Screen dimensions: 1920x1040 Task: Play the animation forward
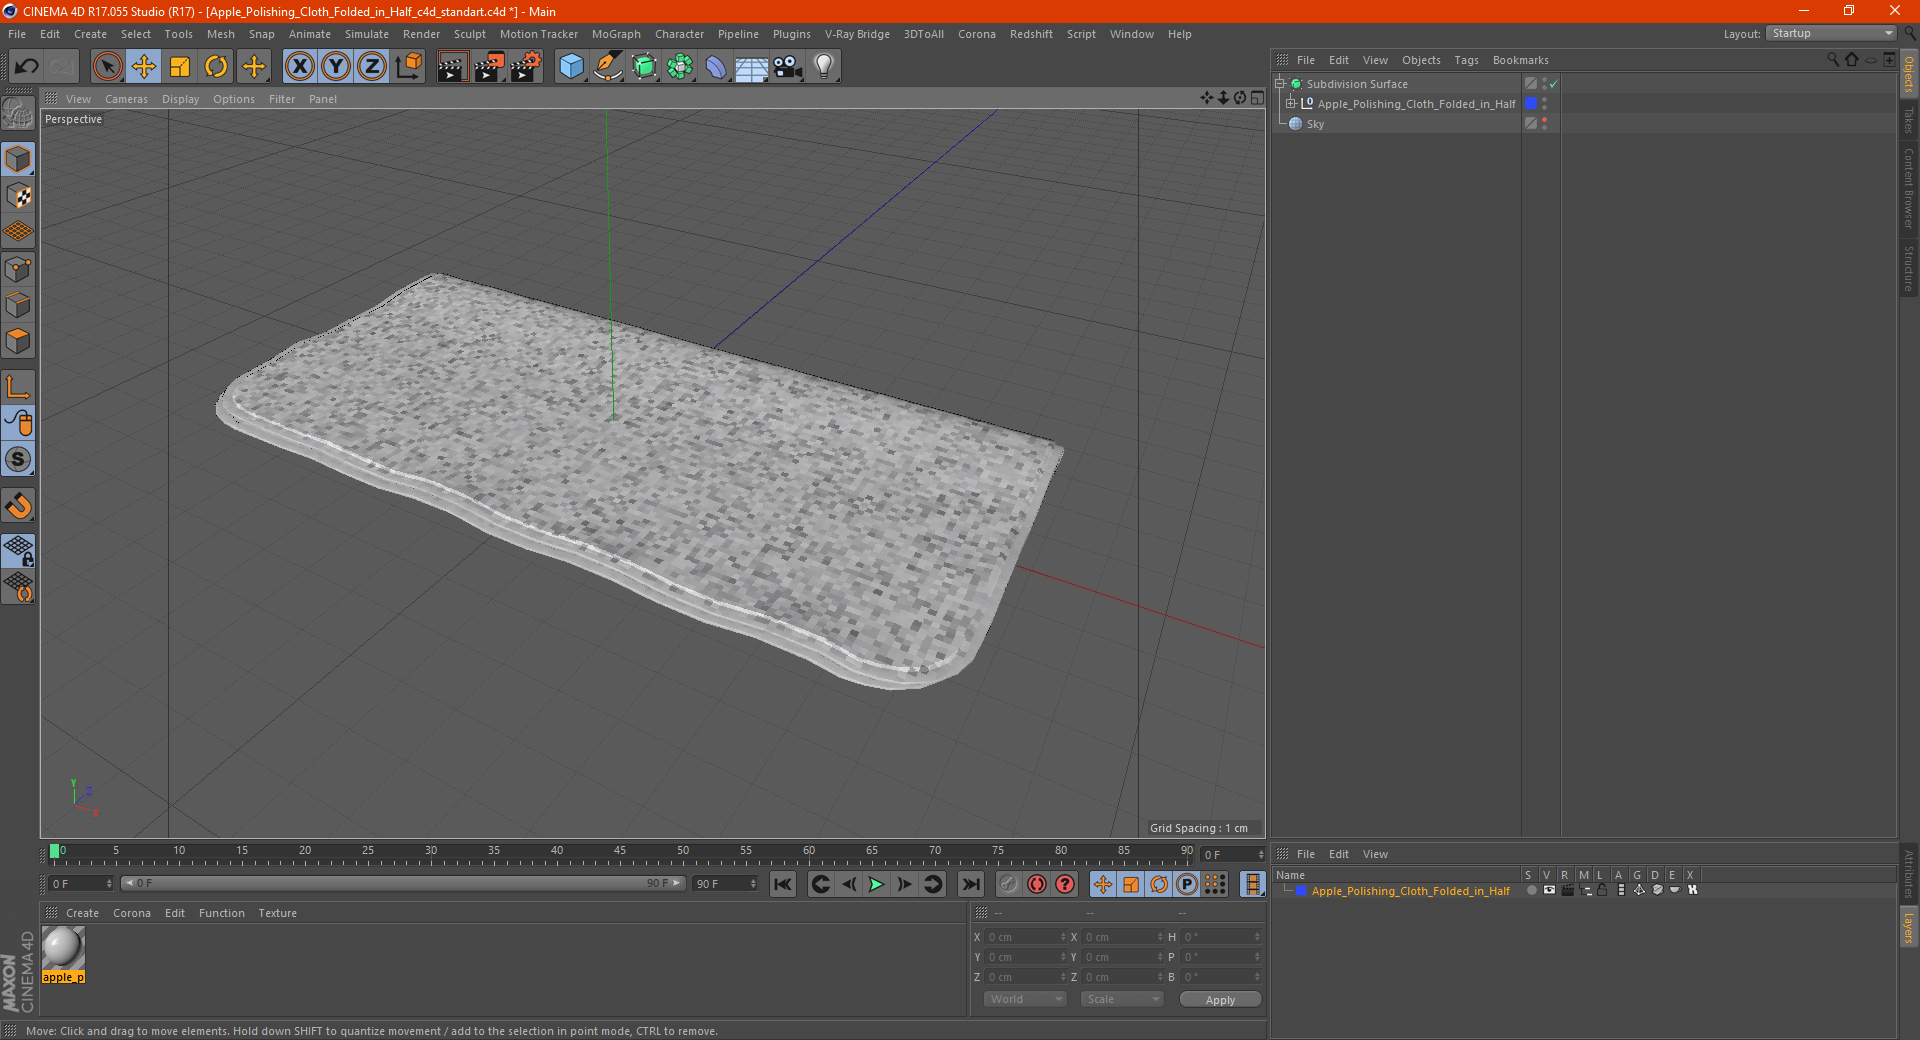point(876,884)
